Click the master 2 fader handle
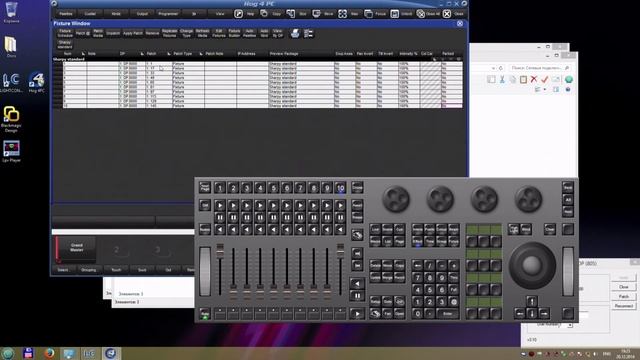 233,292
